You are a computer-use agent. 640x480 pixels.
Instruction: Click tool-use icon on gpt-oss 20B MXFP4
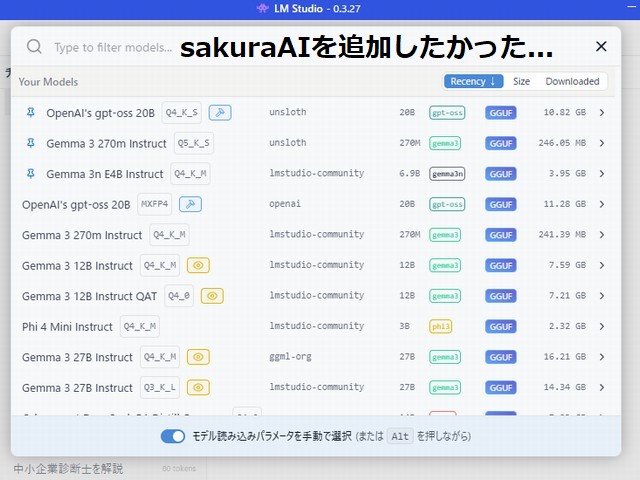[190, 204]
